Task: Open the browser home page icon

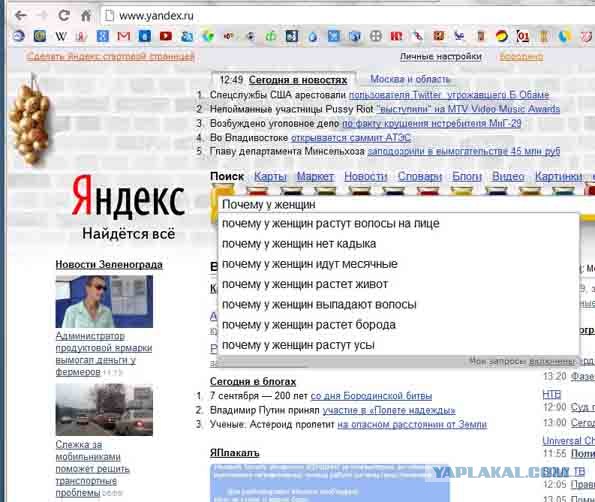Action: (x=86, y=16)
